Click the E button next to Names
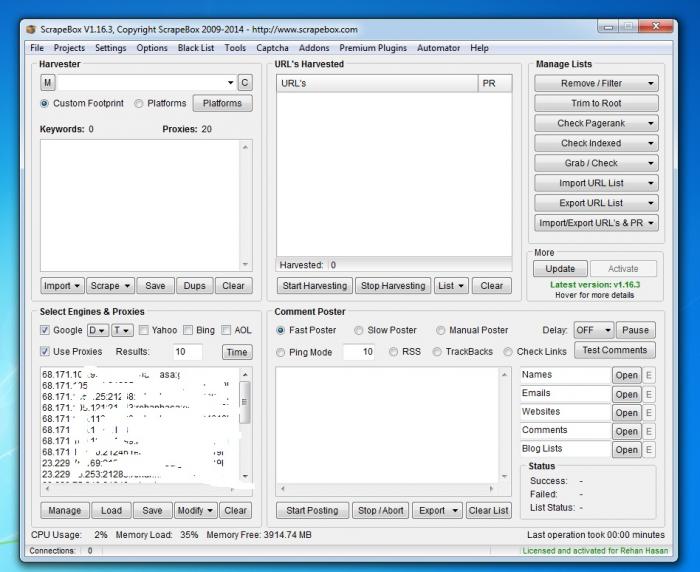Image resolution: width=700 pixels, height=572 pixels. pos(649,375)
